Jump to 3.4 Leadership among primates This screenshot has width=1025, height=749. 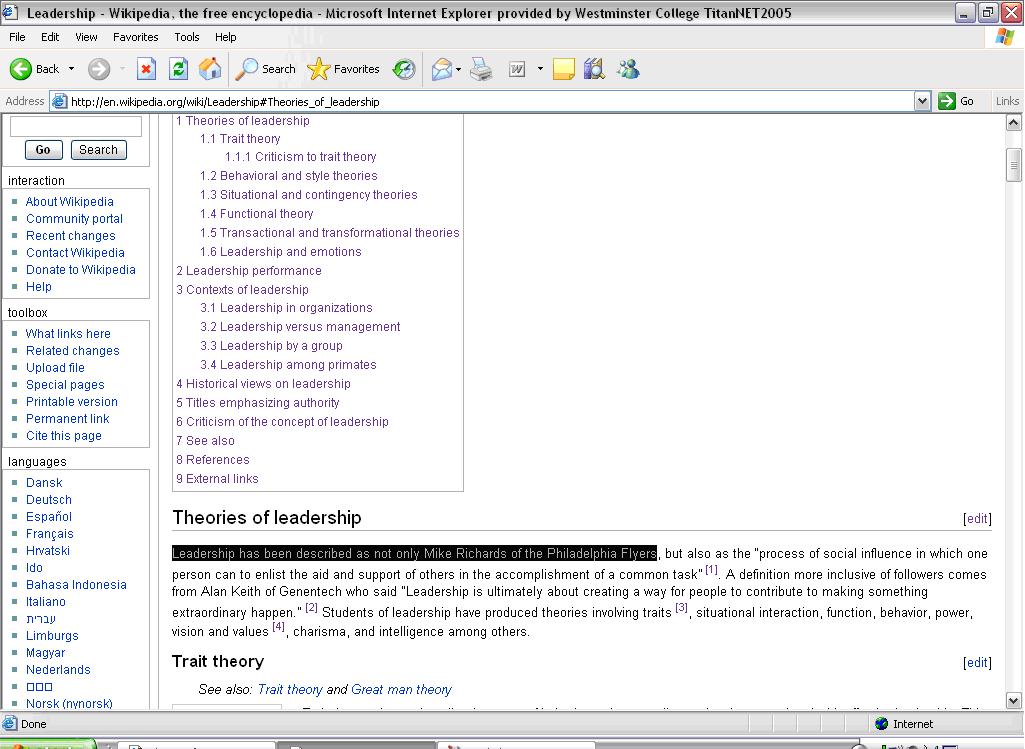click(x=288, y=365)
